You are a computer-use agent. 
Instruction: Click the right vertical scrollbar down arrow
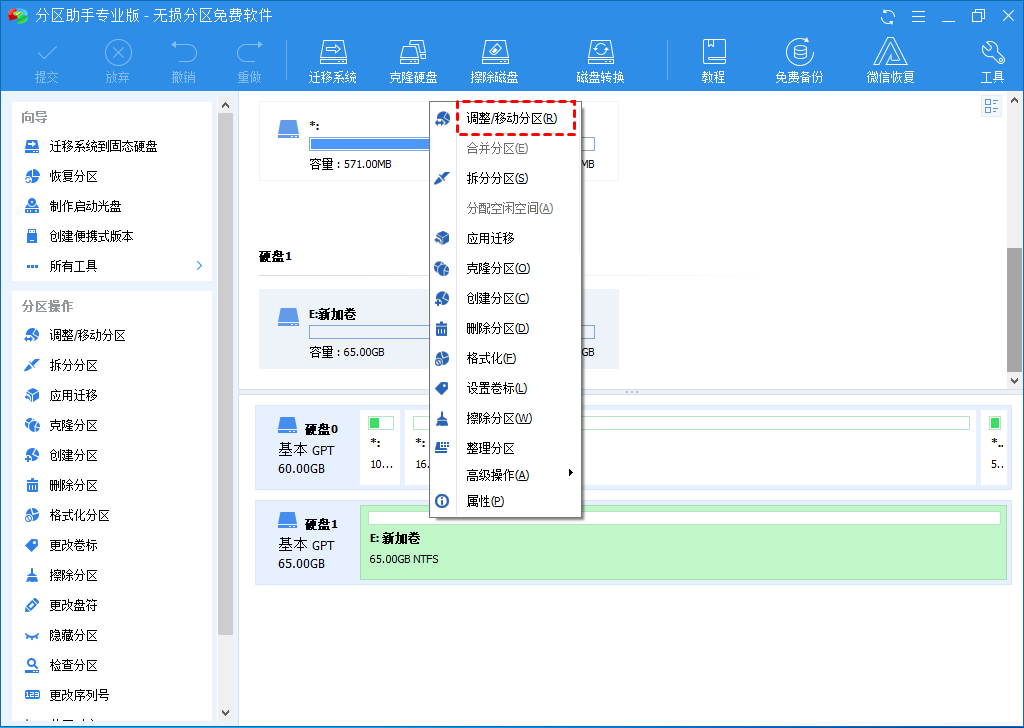click(1015, 381)
